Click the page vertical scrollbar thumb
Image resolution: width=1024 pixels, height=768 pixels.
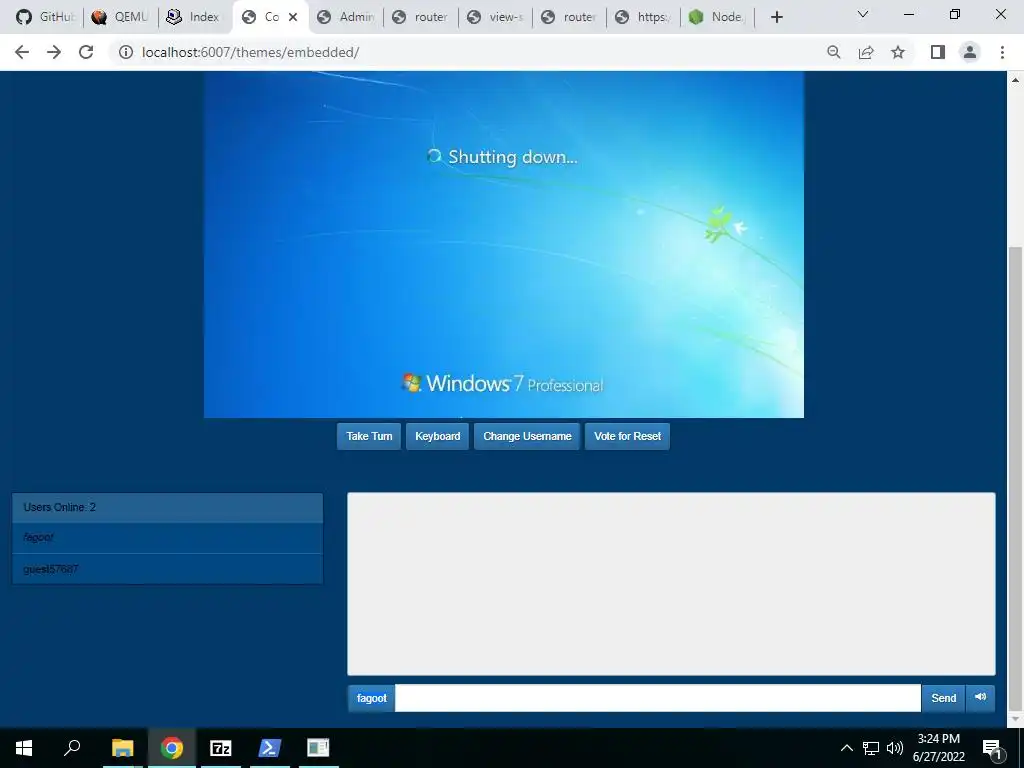point(1015,477)
